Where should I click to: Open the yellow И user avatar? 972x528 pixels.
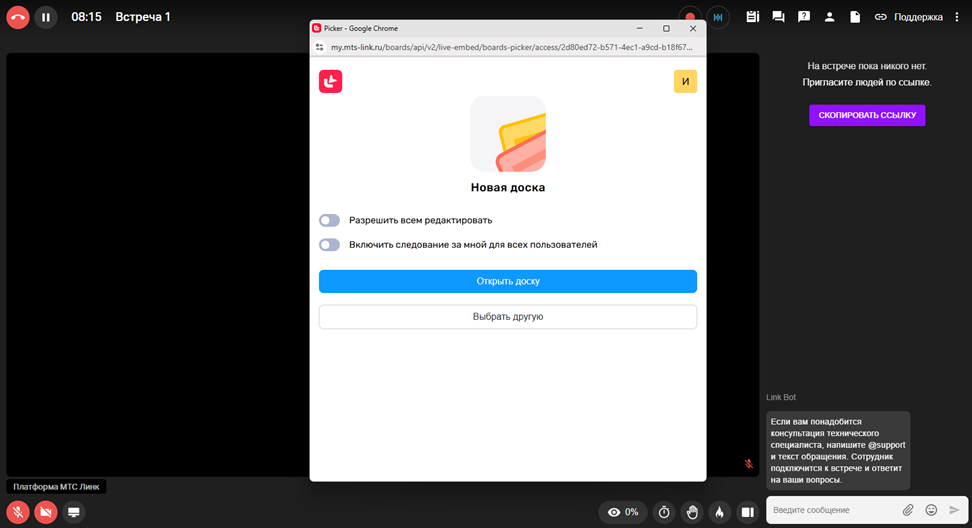[x=685, y=81]
